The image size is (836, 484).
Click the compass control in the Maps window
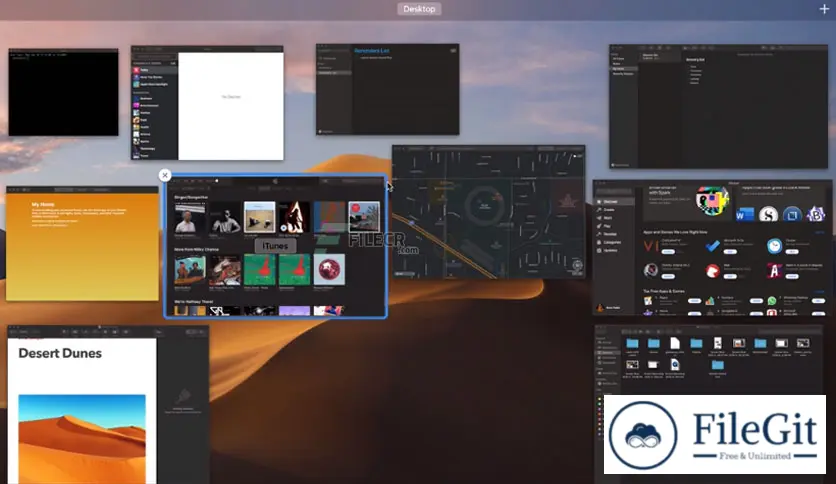(x=577, y=265)
